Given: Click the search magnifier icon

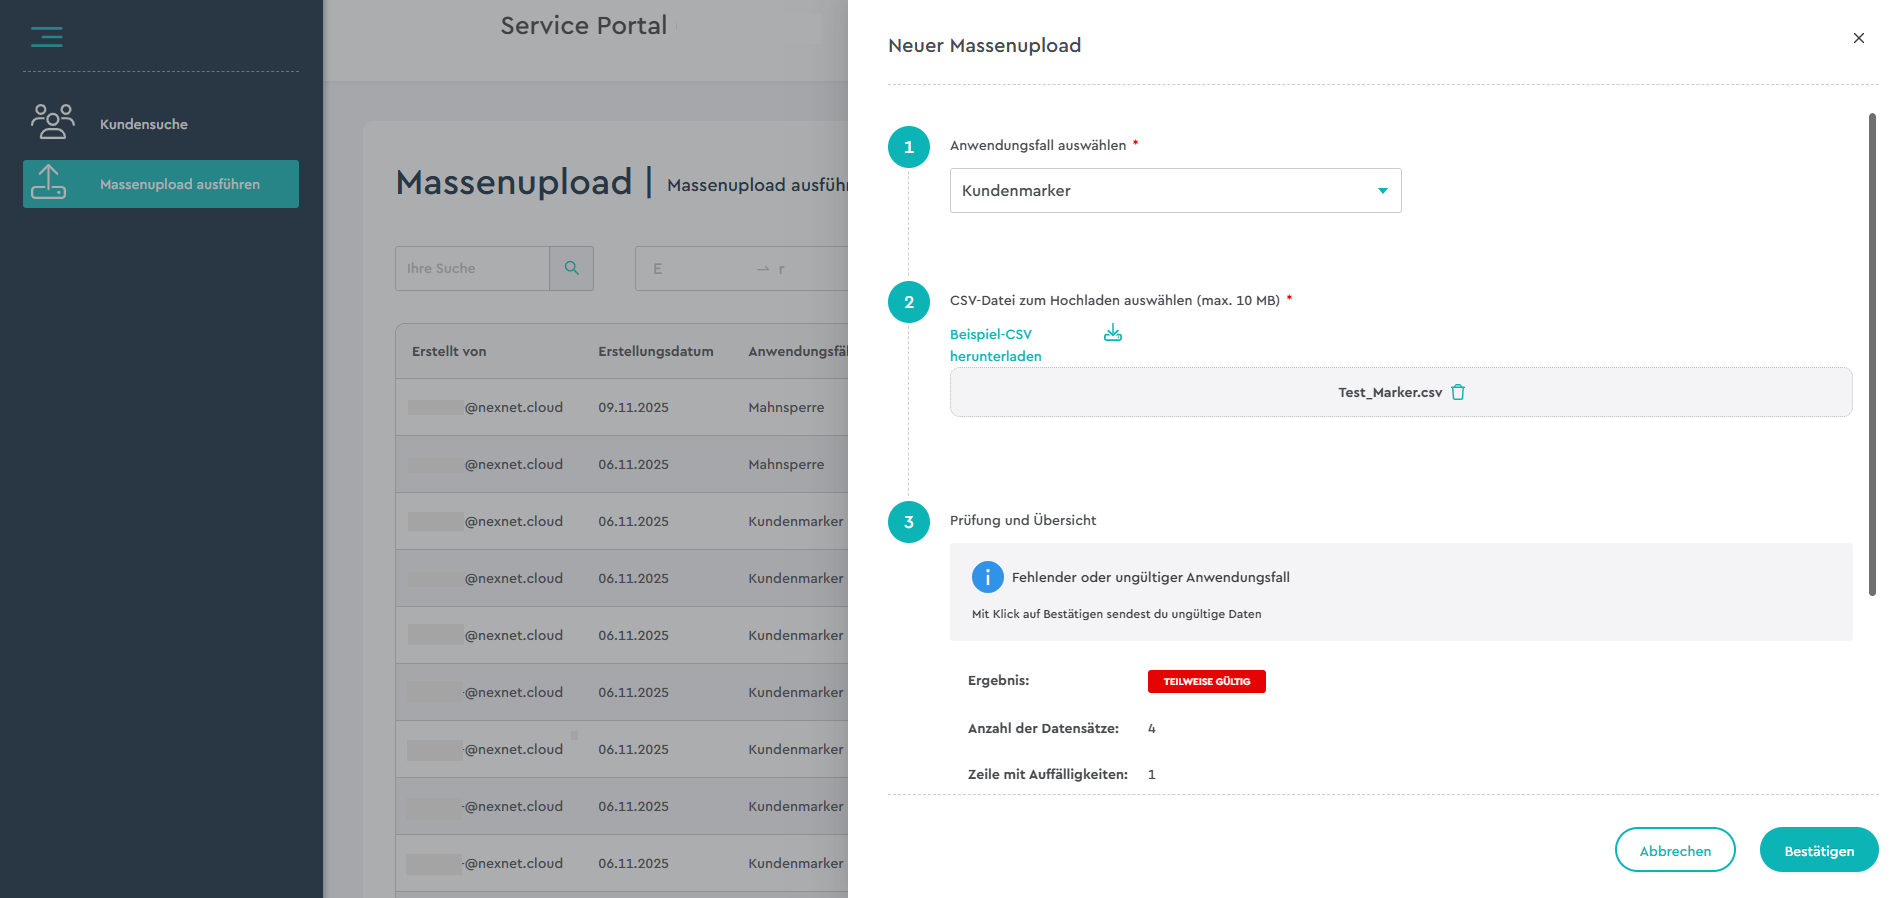Looking at the screenshot, I should click(x=571, y=268).
